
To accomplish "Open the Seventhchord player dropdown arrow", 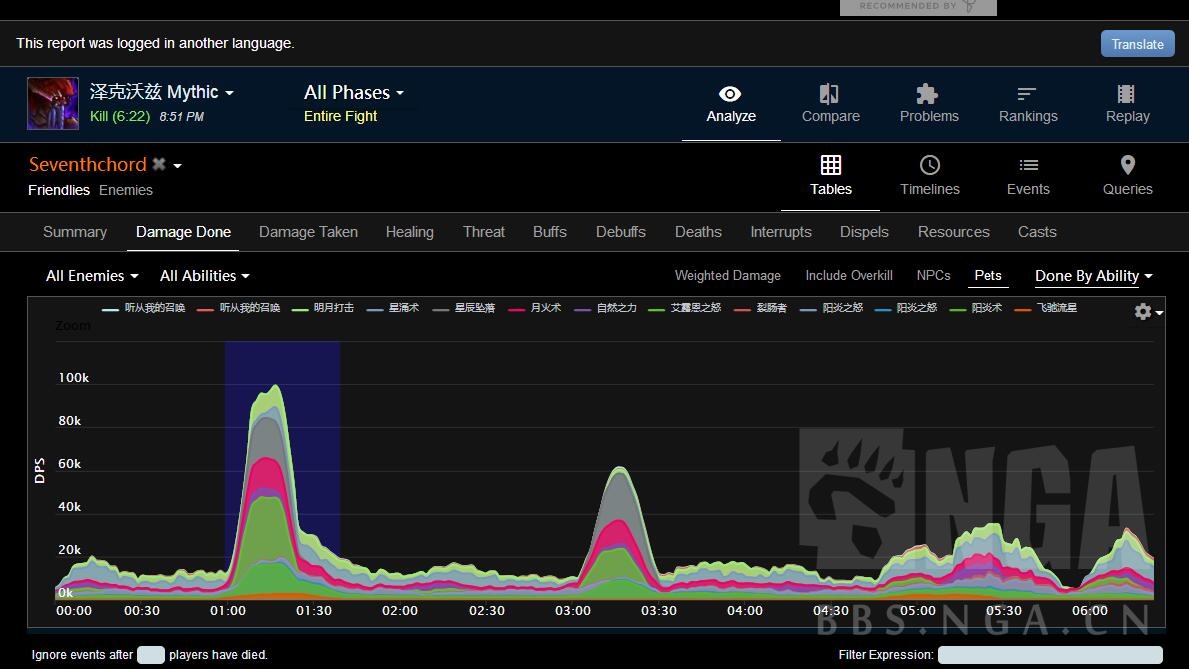I will [177, 165].
